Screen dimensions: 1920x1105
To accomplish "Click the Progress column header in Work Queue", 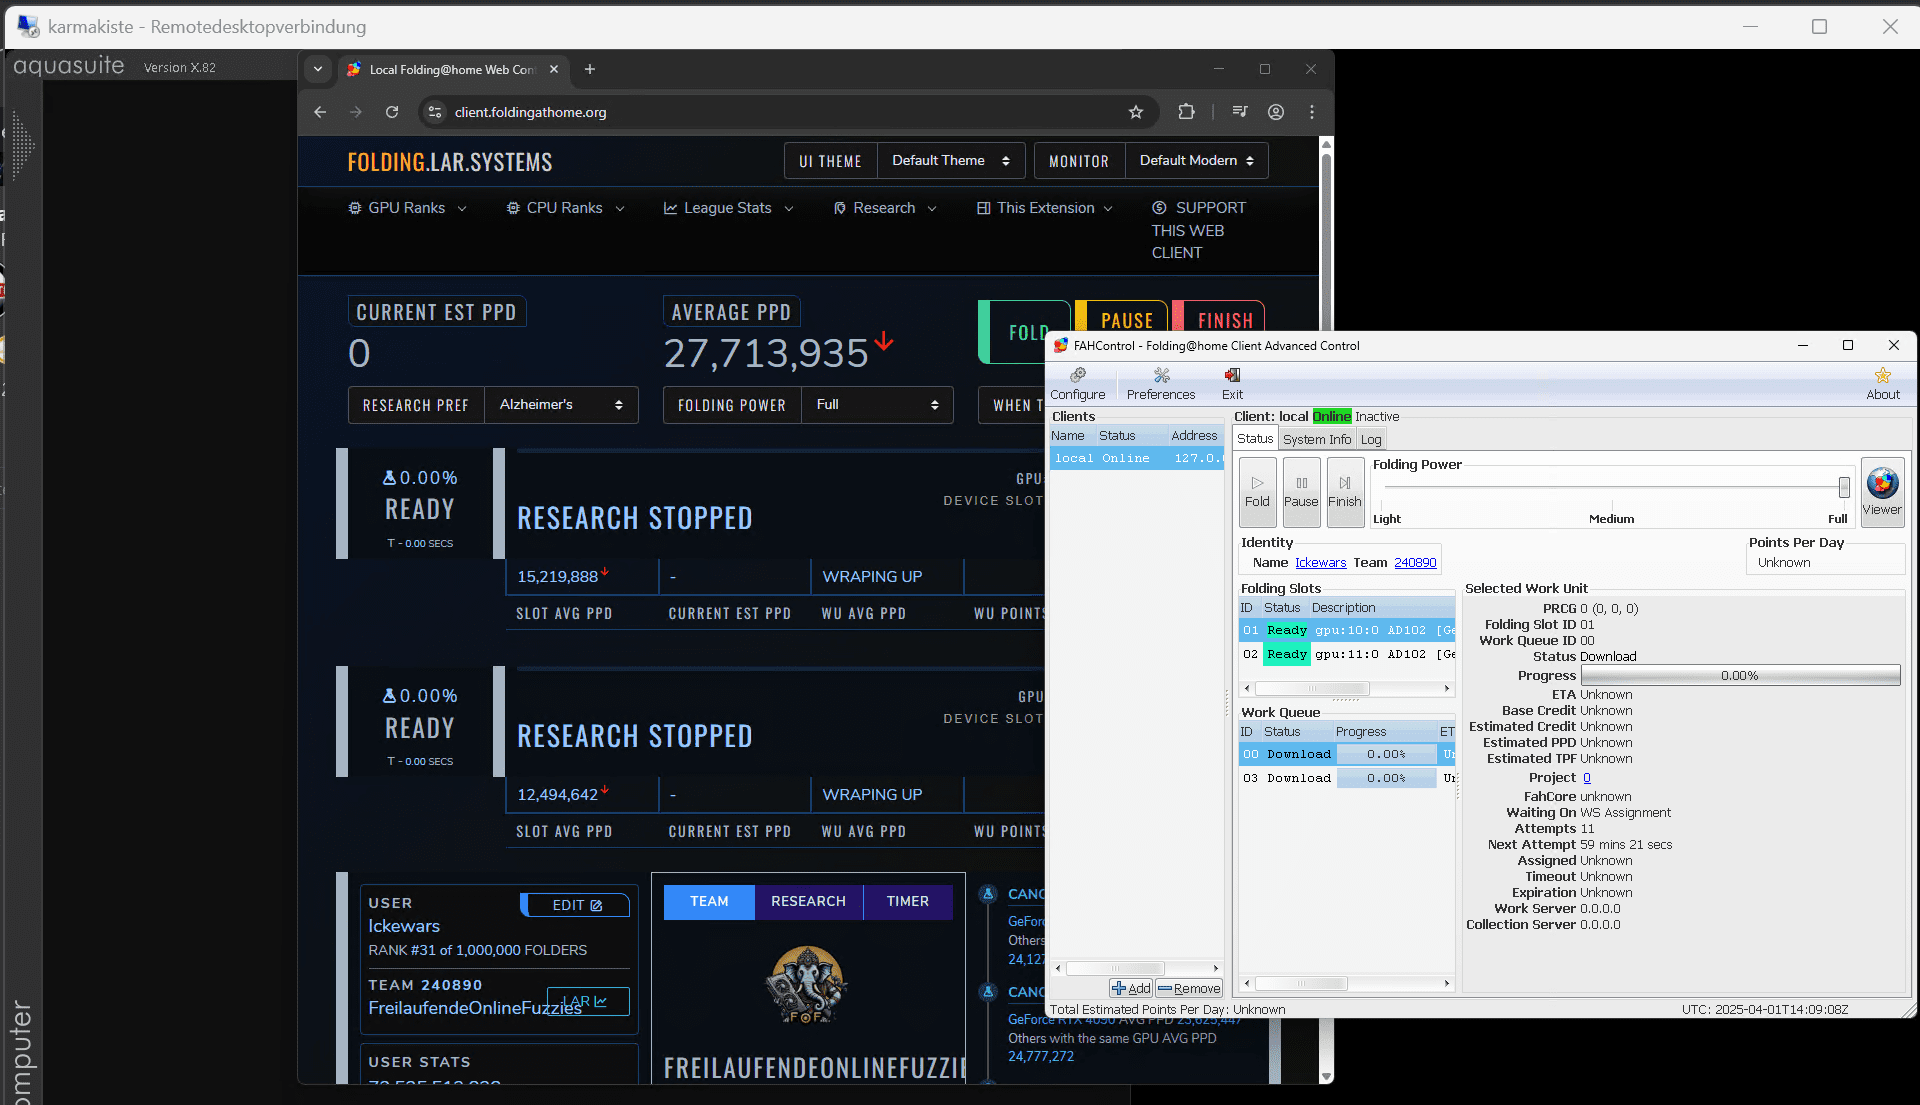I will [1384, 732].
